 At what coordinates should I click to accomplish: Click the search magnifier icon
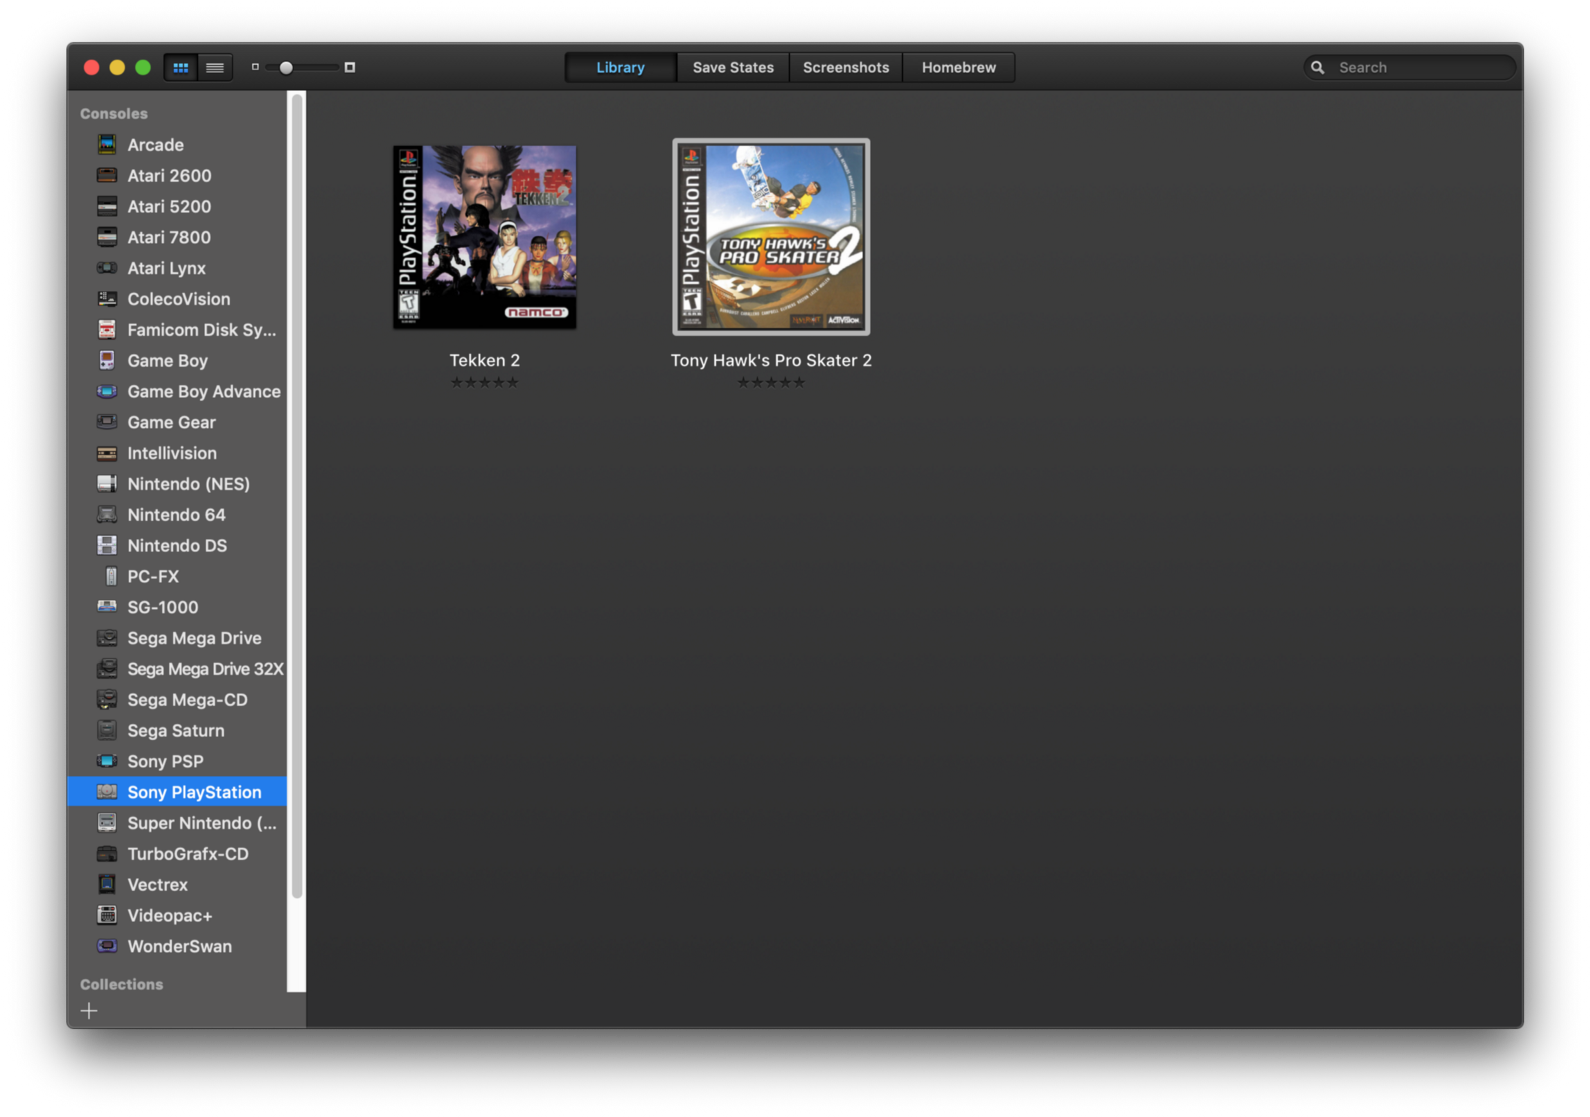point(1318,67)
